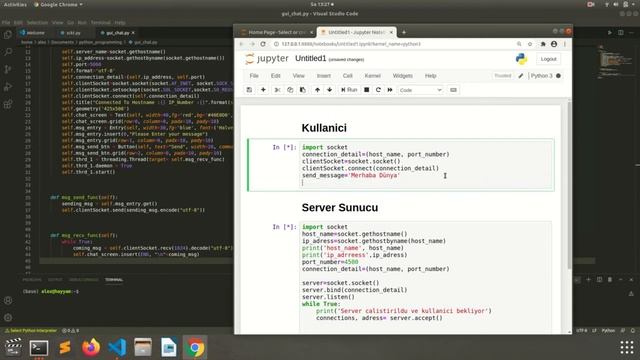Click the Kullanici heading cell
The image size is (640, 360).
tap(324, 128)
